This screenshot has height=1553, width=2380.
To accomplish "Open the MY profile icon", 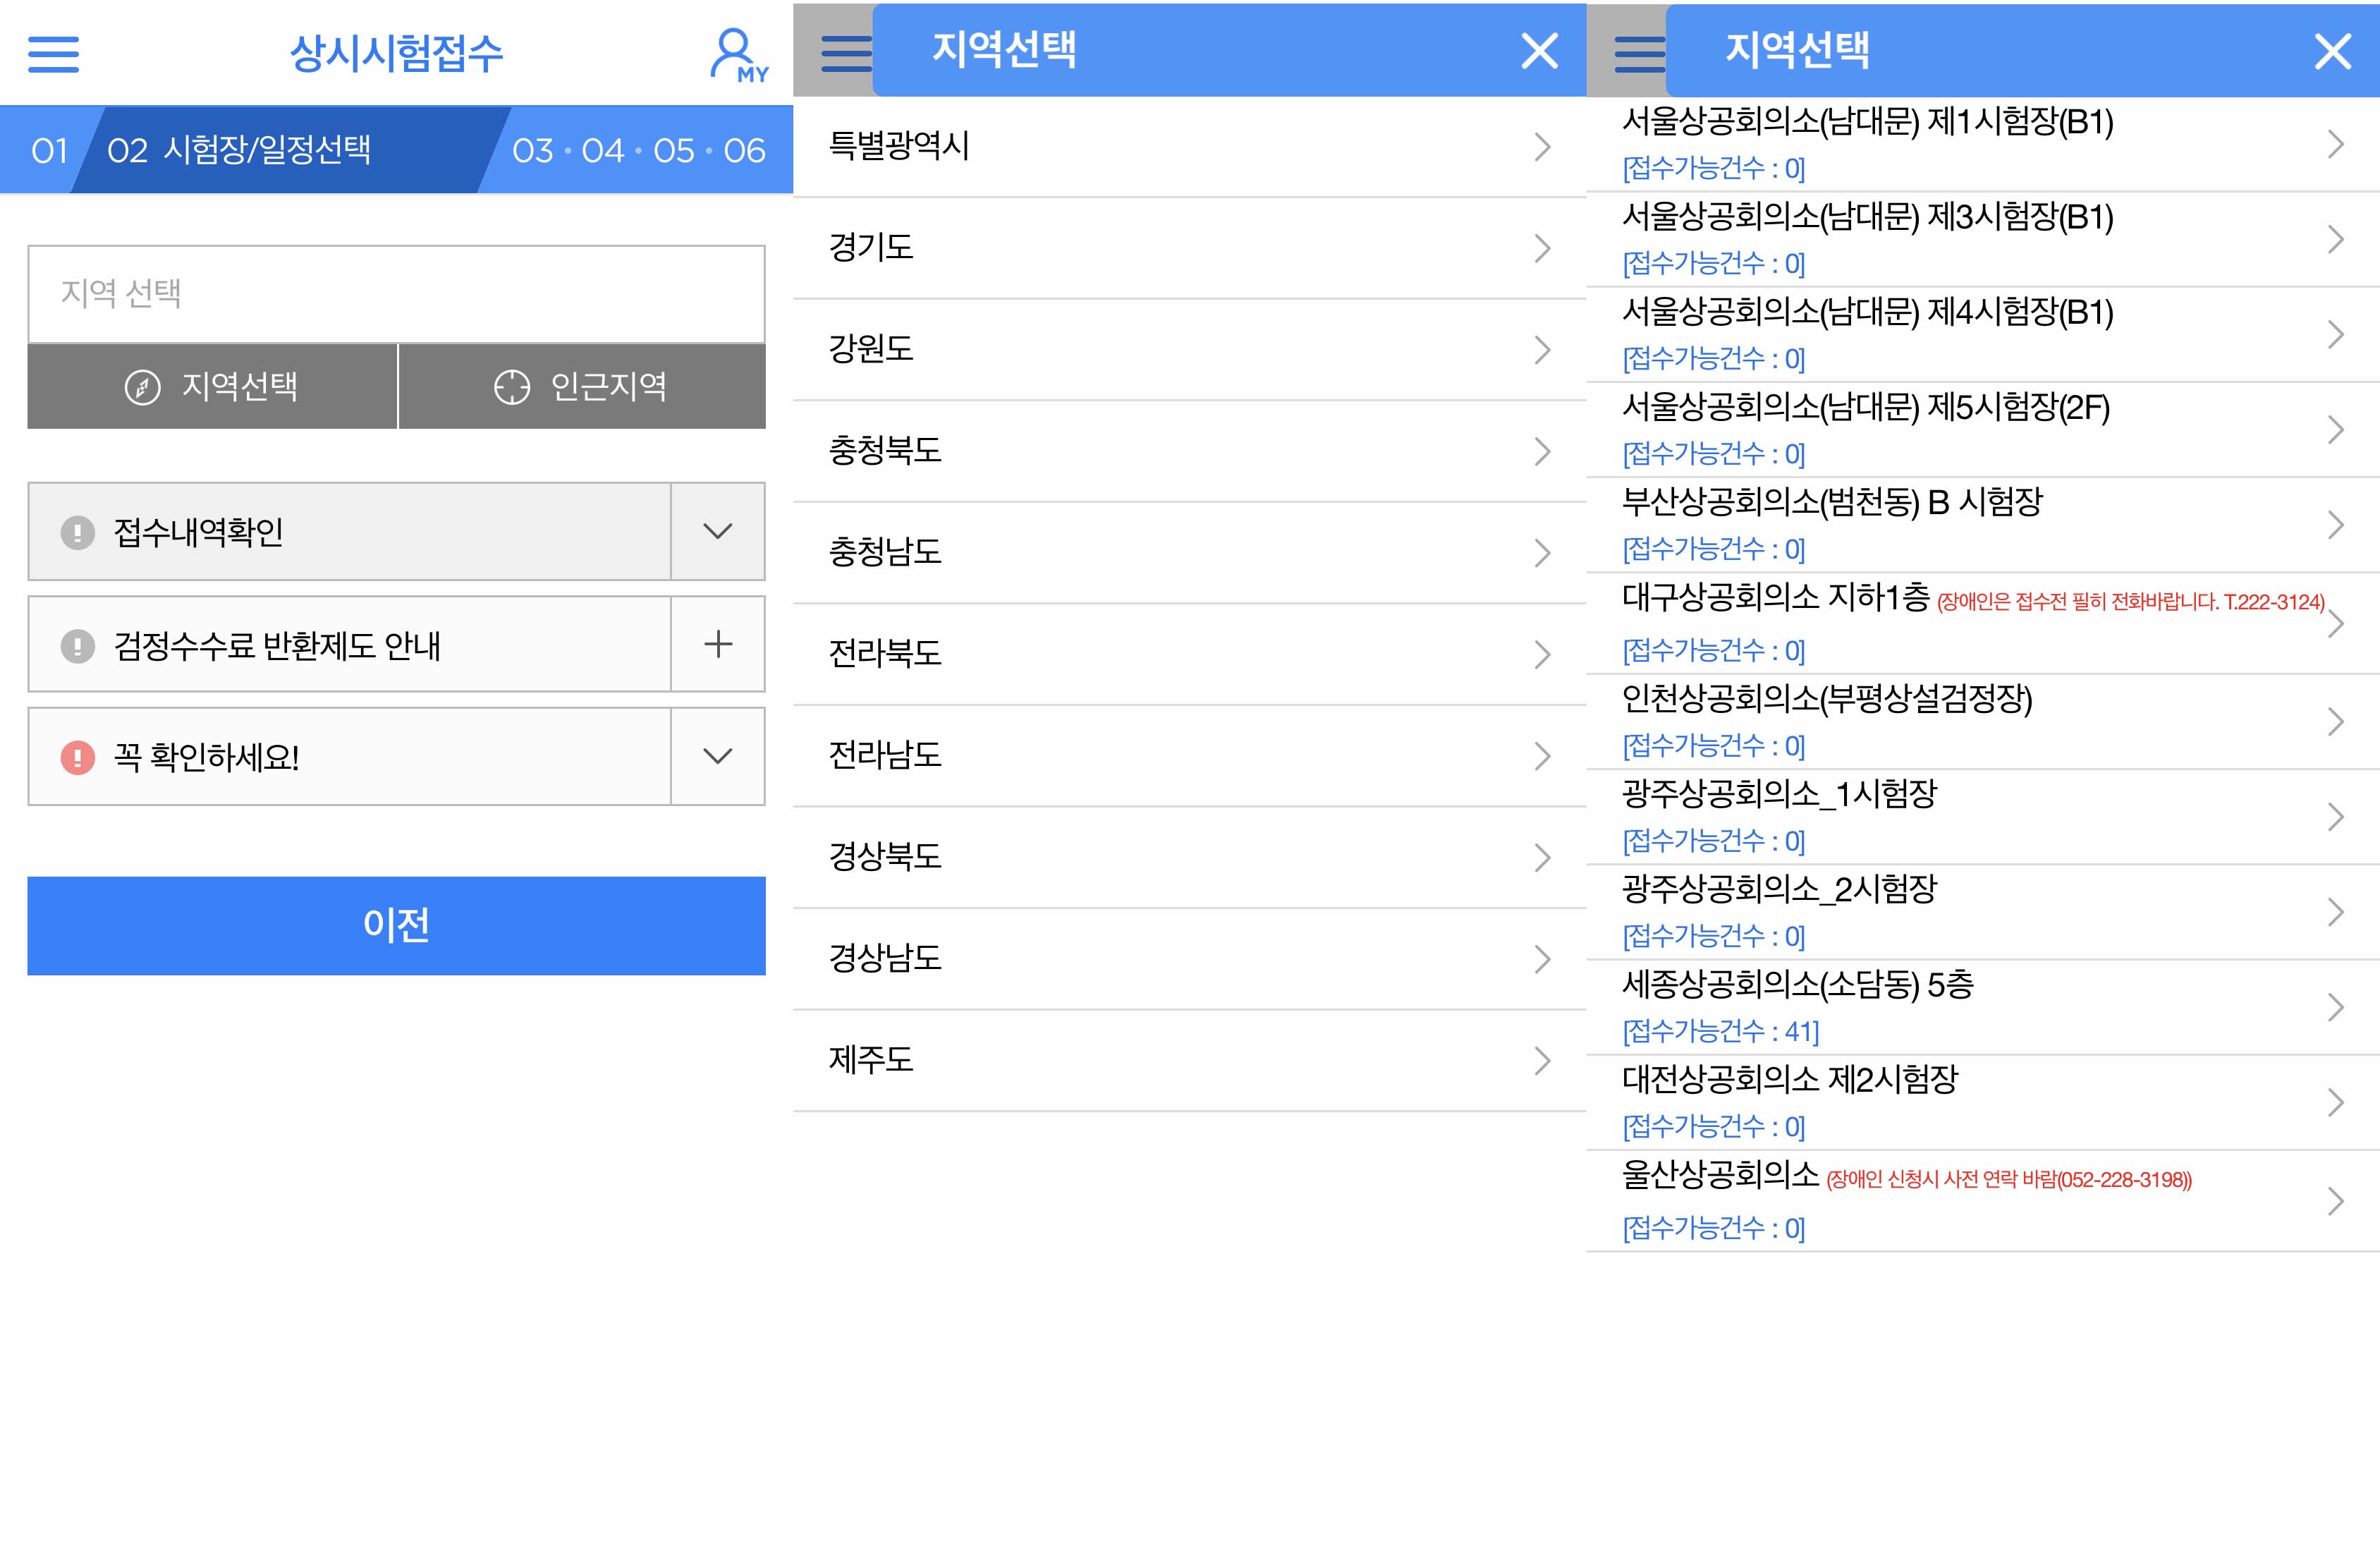I will point(738,55).
